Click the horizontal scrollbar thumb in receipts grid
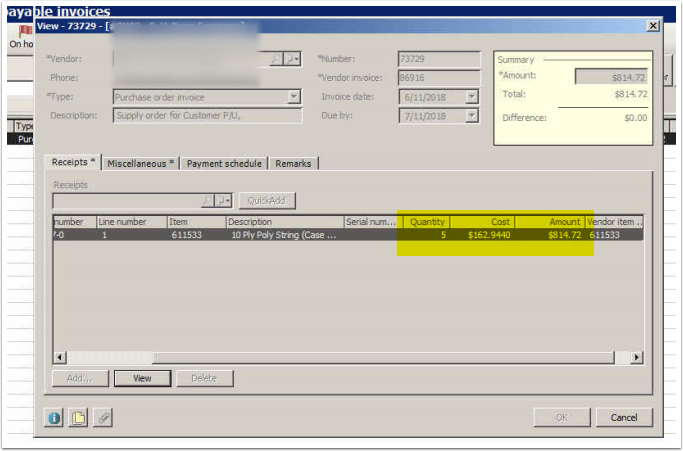683x451 pixels. point(383,358)
